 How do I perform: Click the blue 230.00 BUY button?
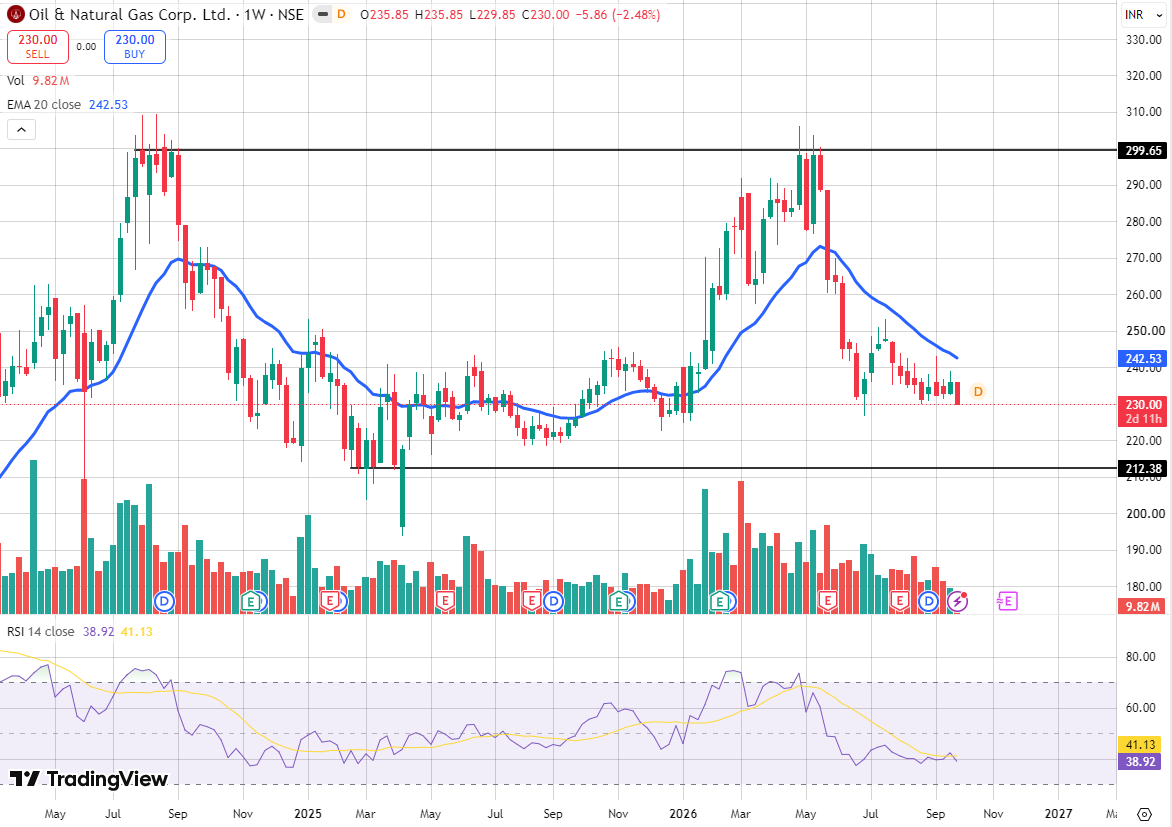pos(135,46)
